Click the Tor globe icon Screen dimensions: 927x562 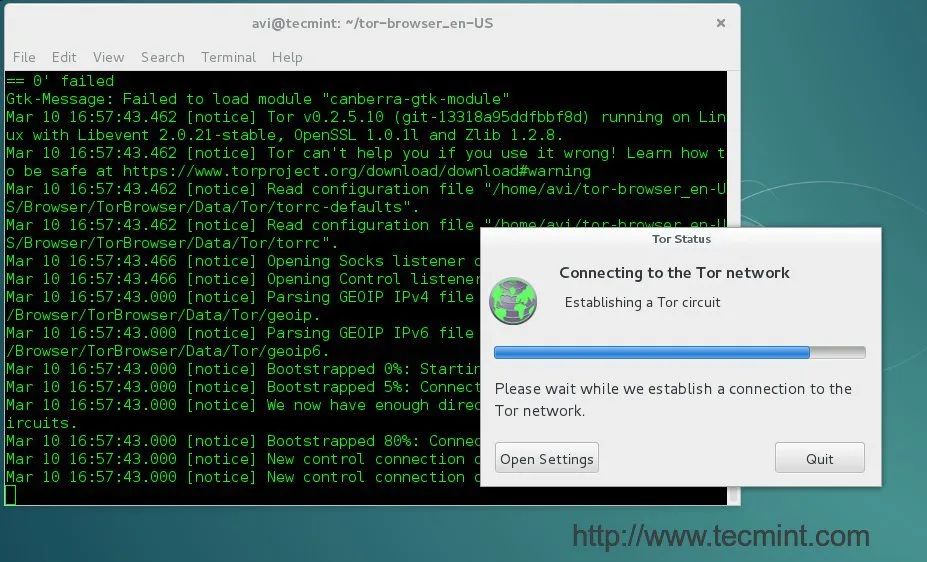513,301
